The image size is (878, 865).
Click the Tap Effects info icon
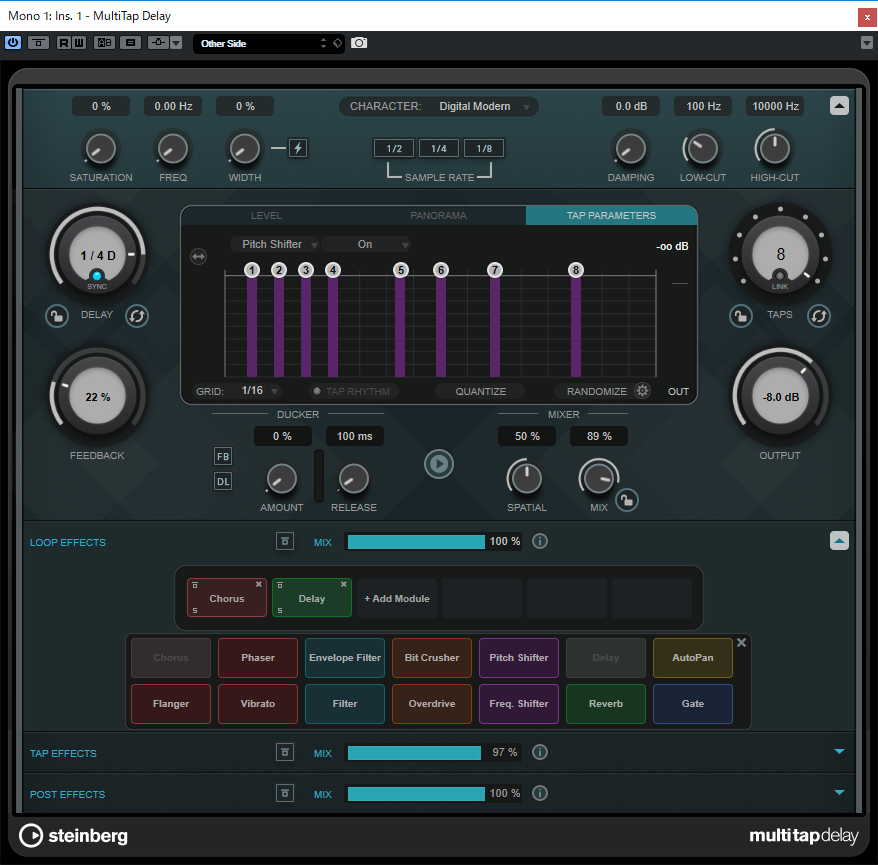(539, 752)
